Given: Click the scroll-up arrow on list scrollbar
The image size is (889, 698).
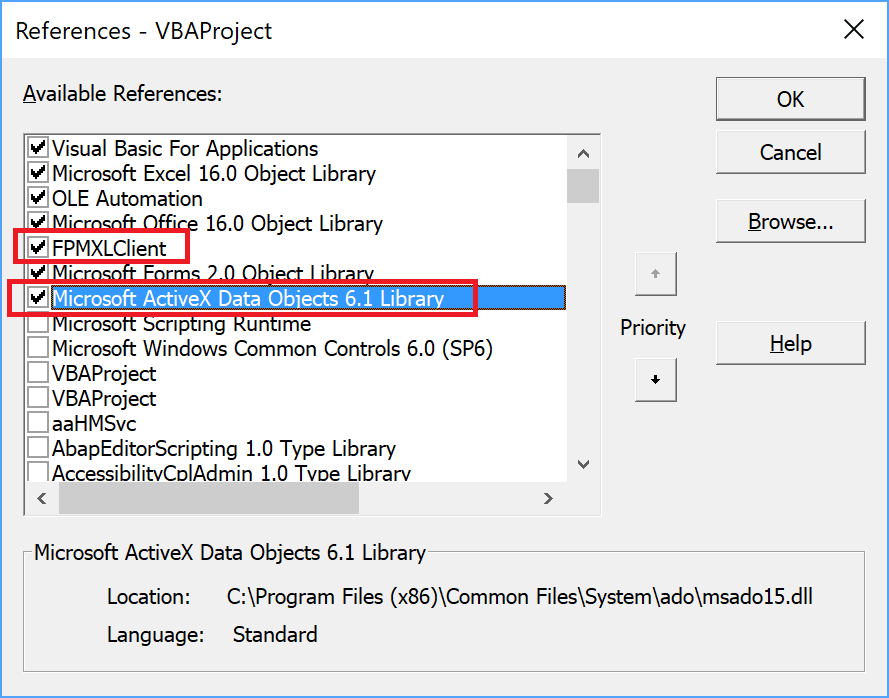Looking at the screenshot, I should coord(583,152).
